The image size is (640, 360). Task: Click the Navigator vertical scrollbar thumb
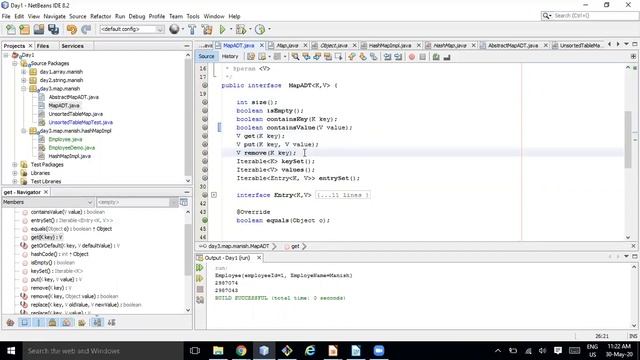(188, 249)
